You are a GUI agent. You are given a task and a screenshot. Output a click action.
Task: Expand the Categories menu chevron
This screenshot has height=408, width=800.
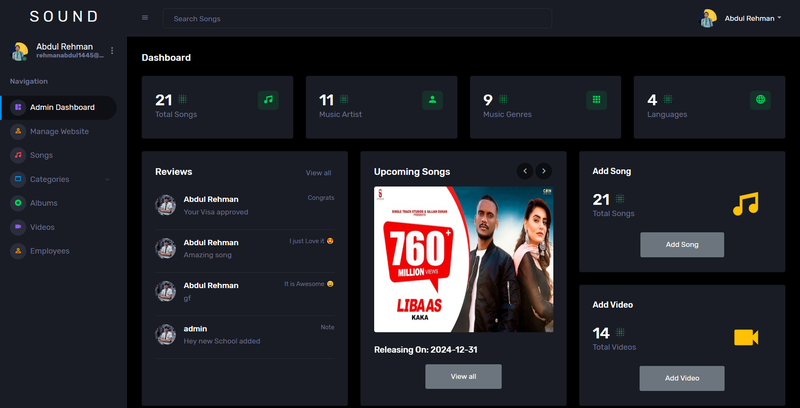pos(107,180)
